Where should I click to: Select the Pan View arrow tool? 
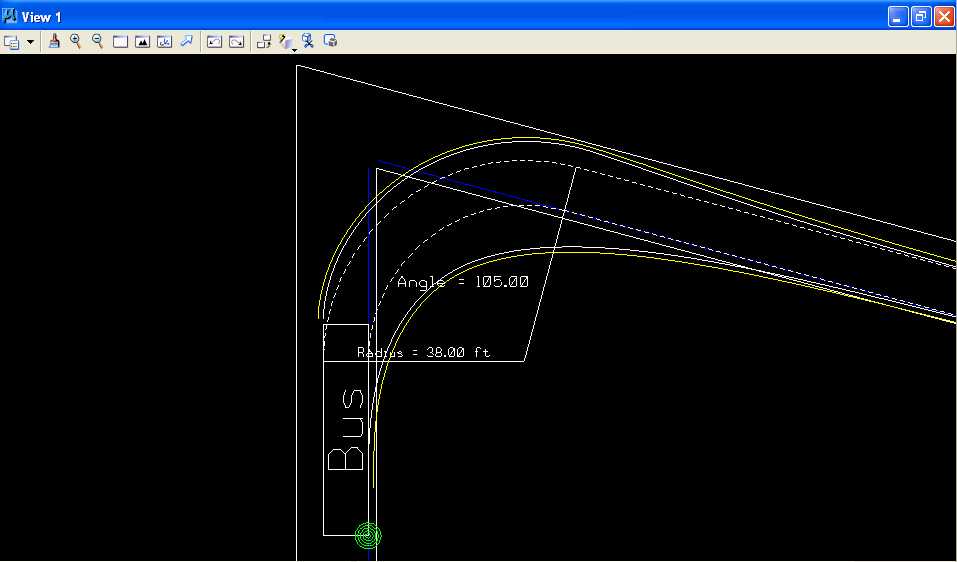(186, 42)
